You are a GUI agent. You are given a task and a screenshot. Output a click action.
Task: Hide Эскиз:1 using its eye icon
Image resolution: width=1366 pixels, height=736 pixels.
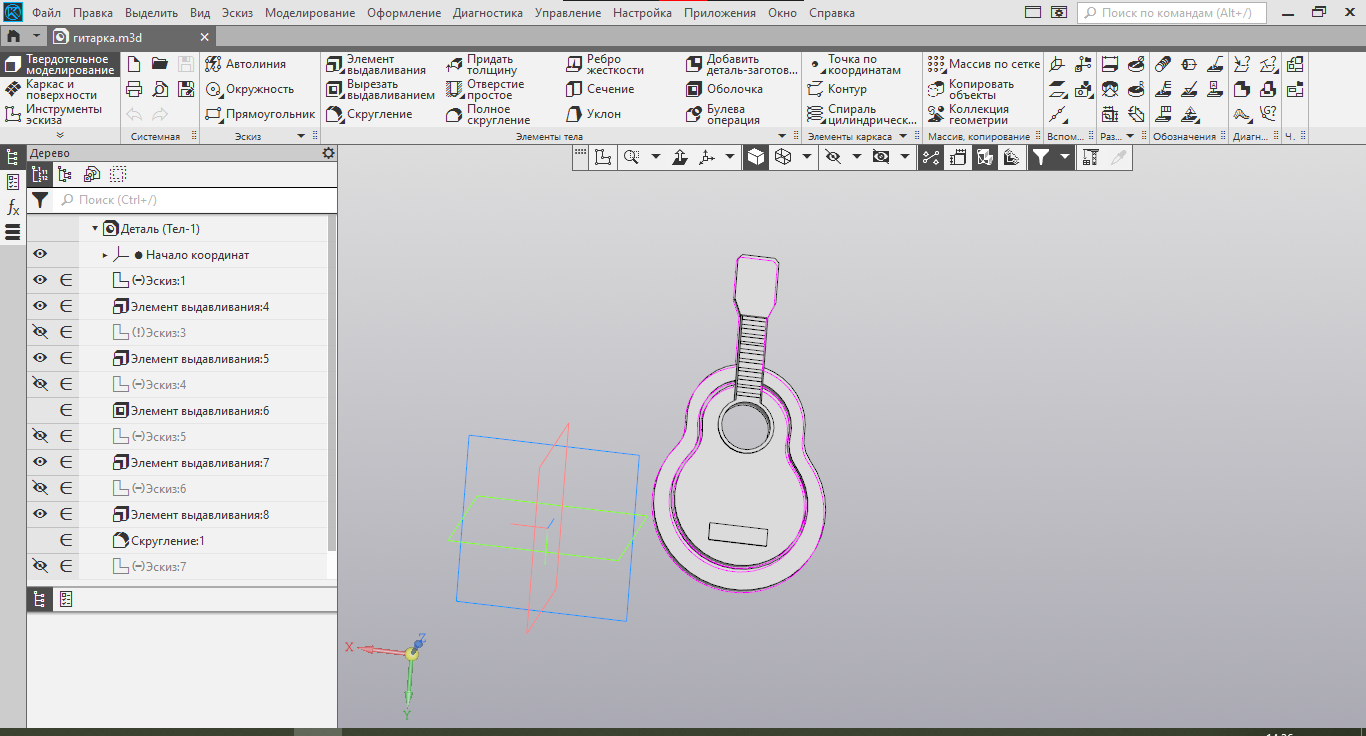pos(40,280)
